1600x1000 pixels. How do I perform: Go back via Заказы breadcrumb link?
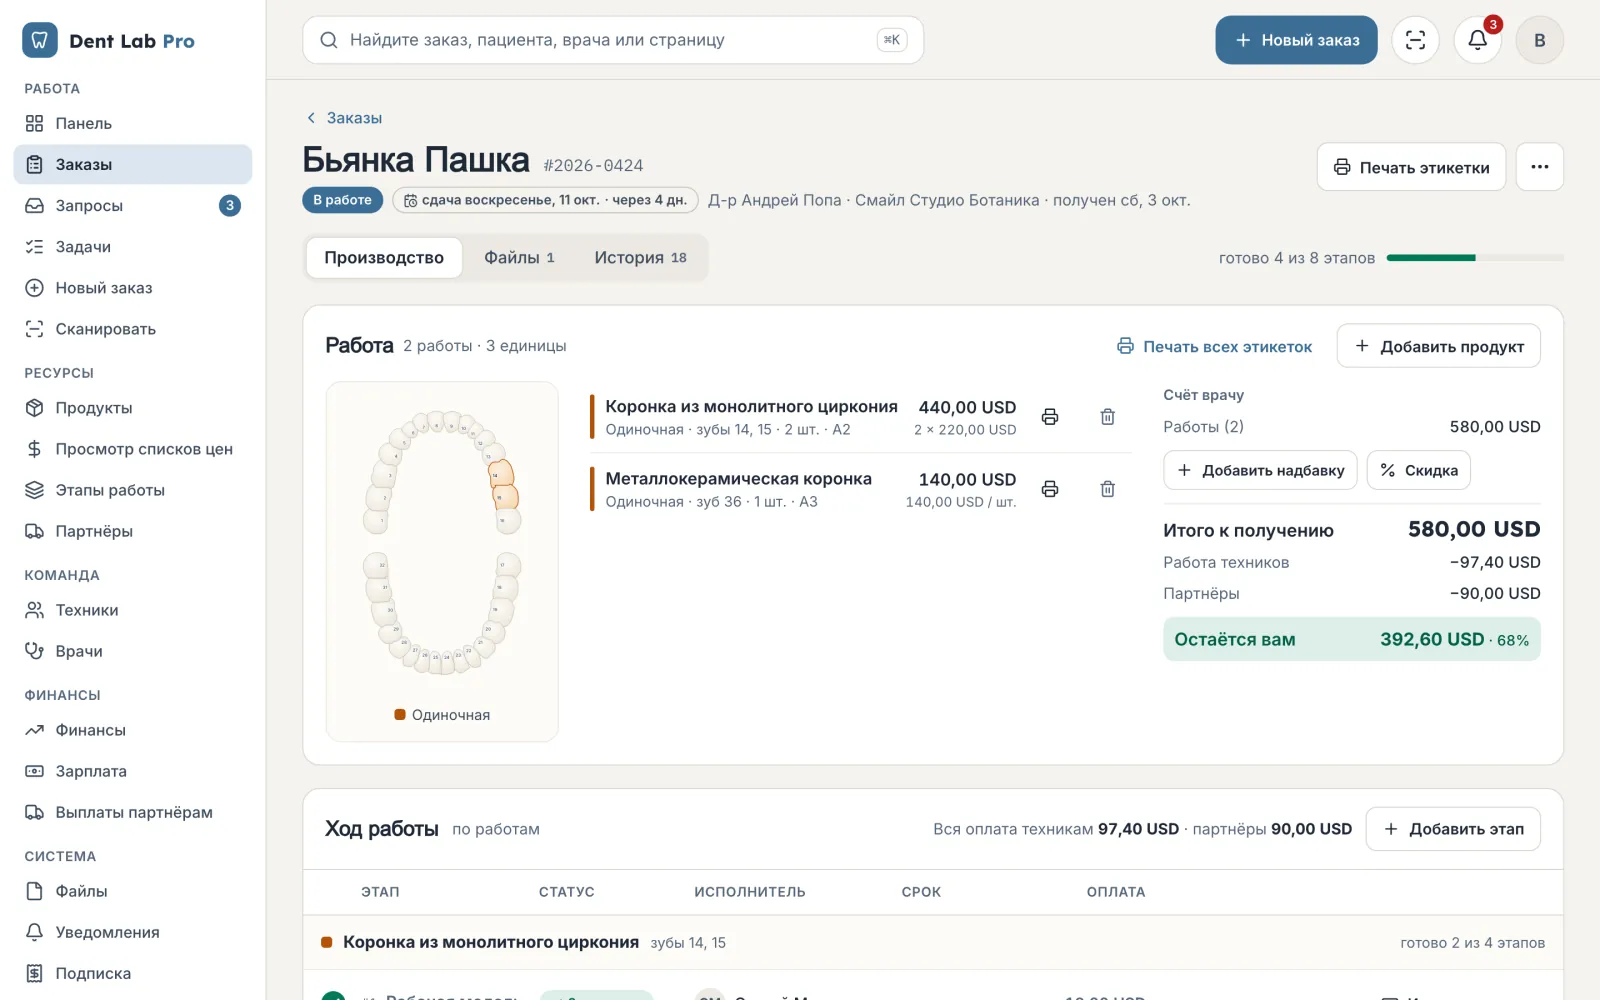point(344,118)
